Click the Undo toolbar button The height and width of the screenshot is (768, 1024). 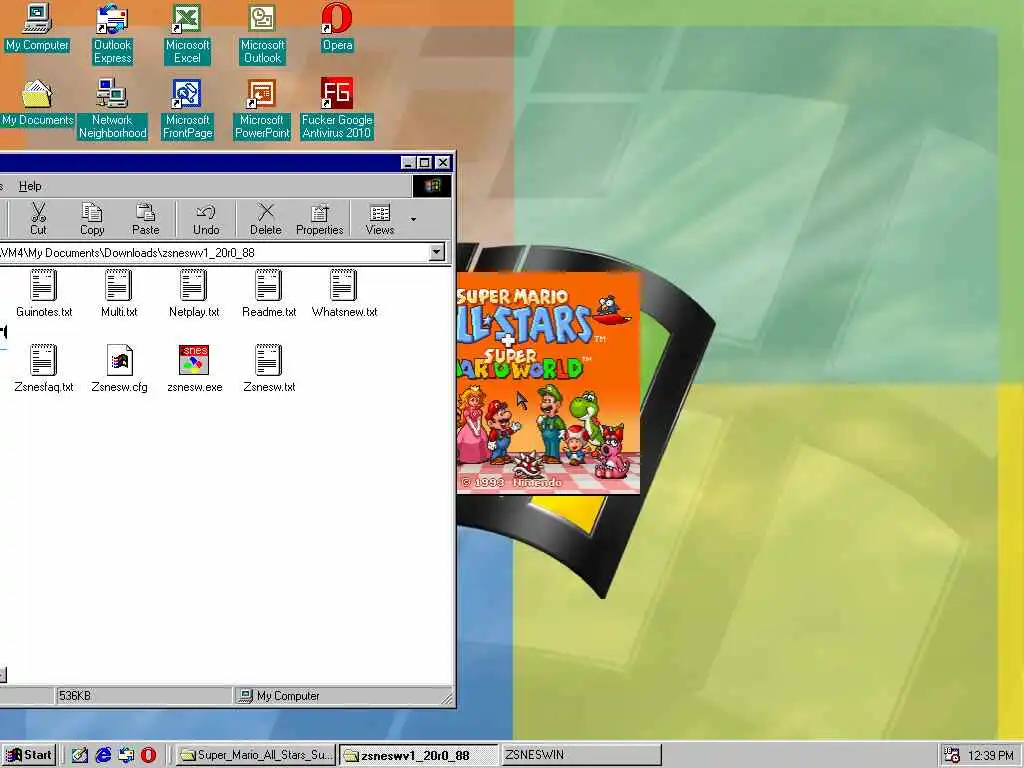(206, 219)
